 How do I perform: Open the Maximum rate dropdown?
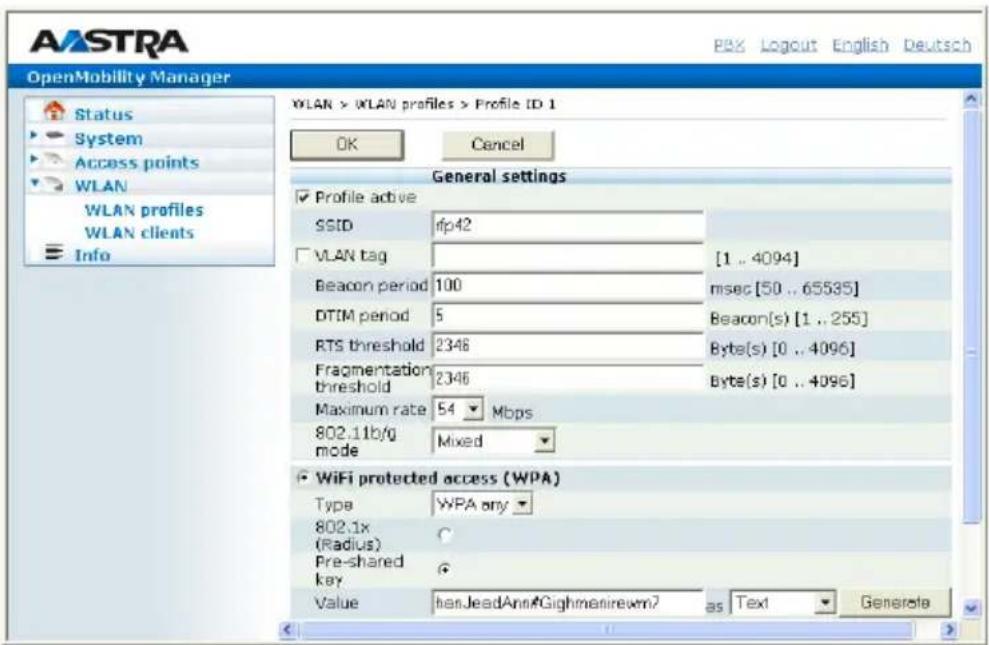click(458, 409)
